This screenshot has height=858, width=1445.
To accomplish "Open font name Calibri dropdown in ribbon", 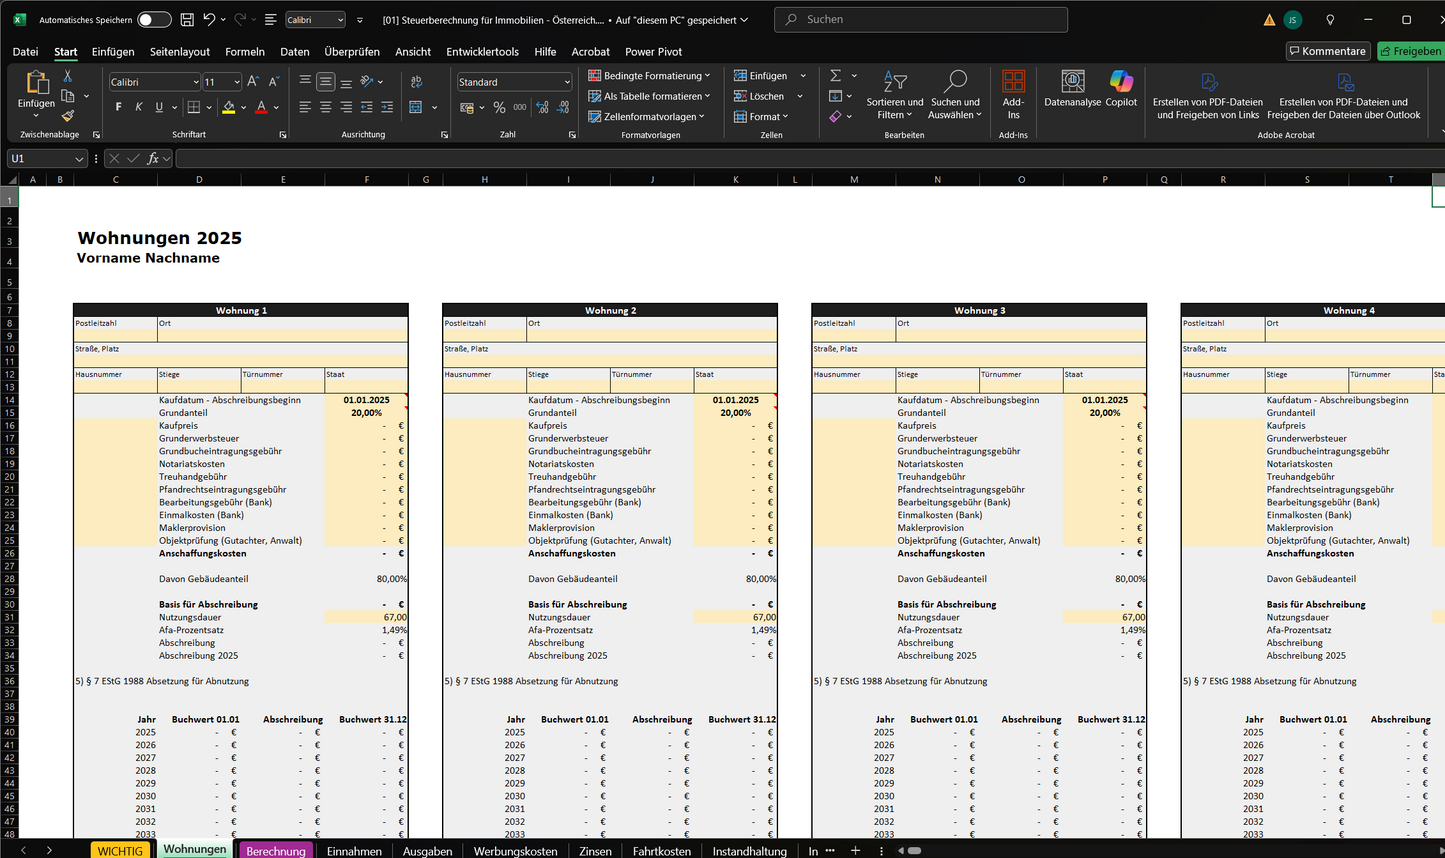I will click(x=195, y=82).
